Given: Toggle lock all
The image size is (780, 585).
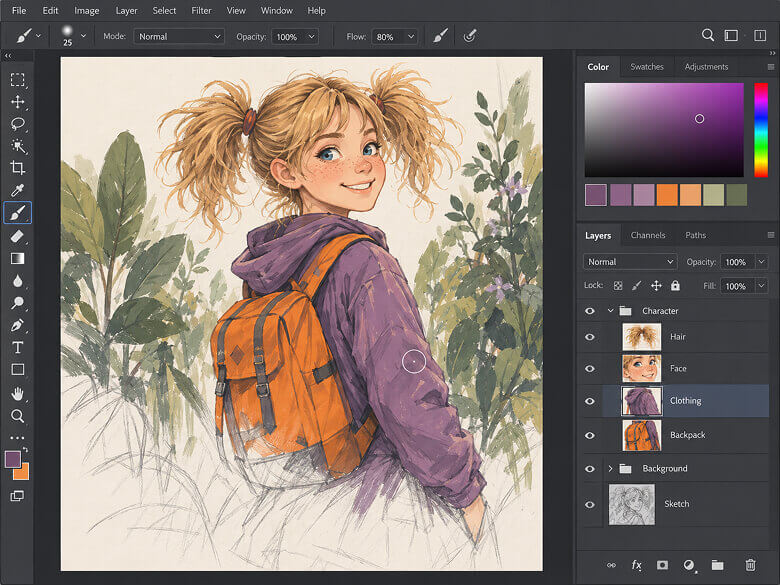Looking at the screenshot, I should point(675,286).
